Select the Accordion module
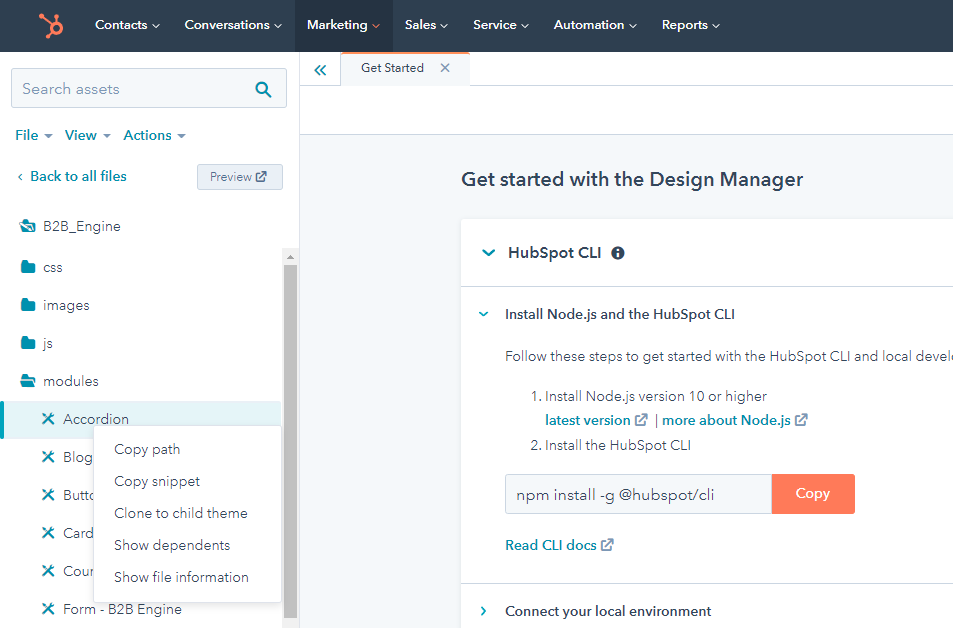Image resolution: width=953 pixels, height=628 pixels. pos(95,419)
